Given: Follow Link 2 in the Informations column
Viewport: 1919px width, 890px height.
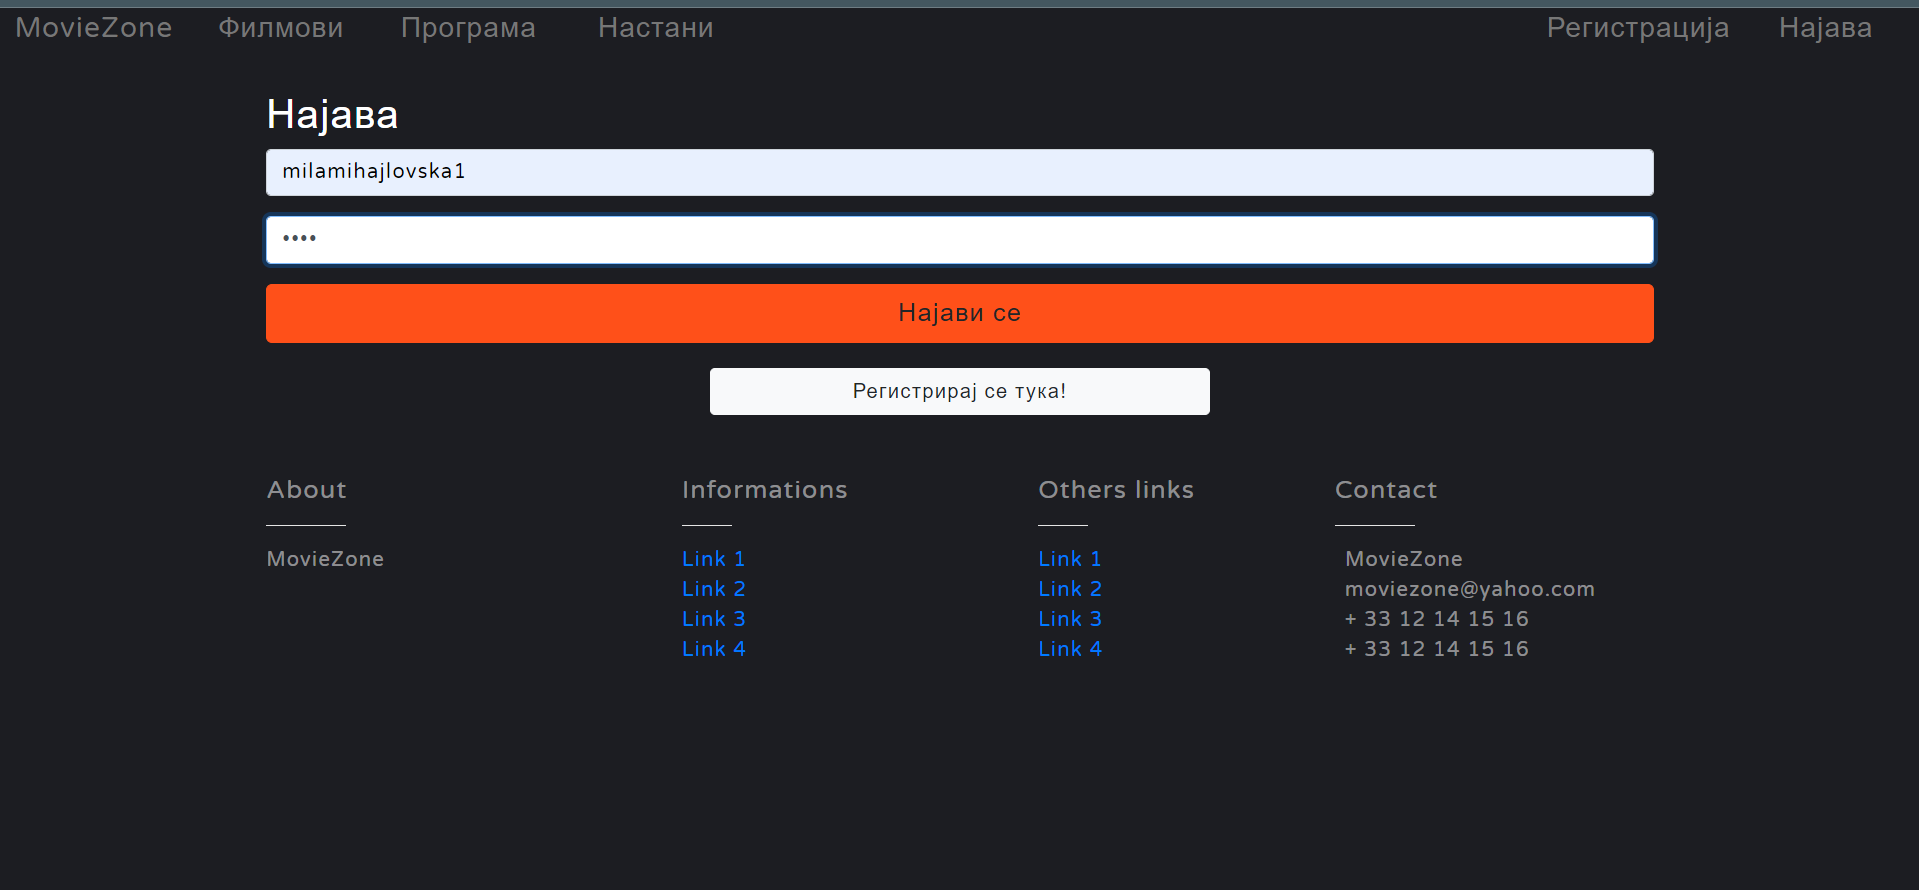Looking at the screenshot, I should pos(713,589).
